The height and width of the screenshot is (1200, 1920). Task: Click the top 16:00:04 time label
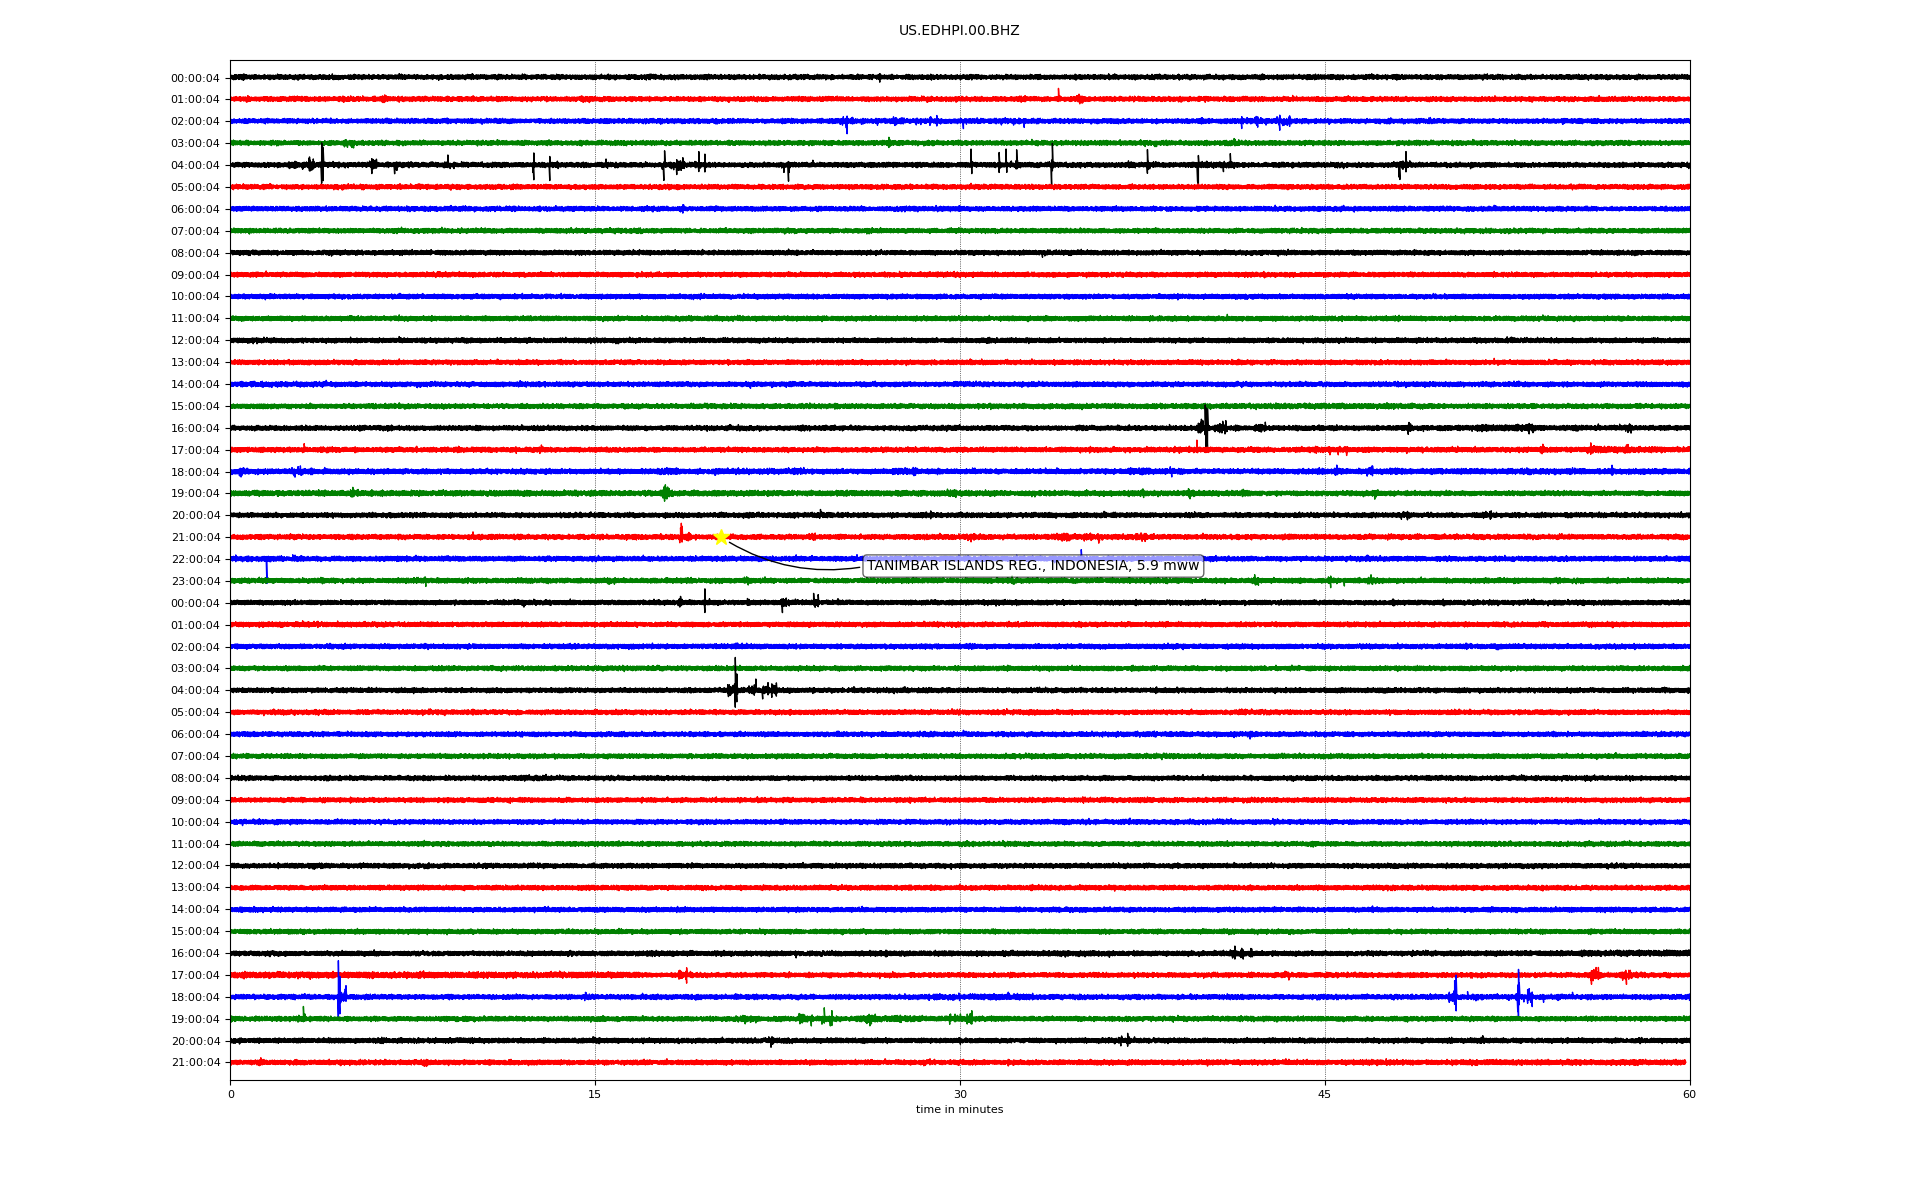195,429
